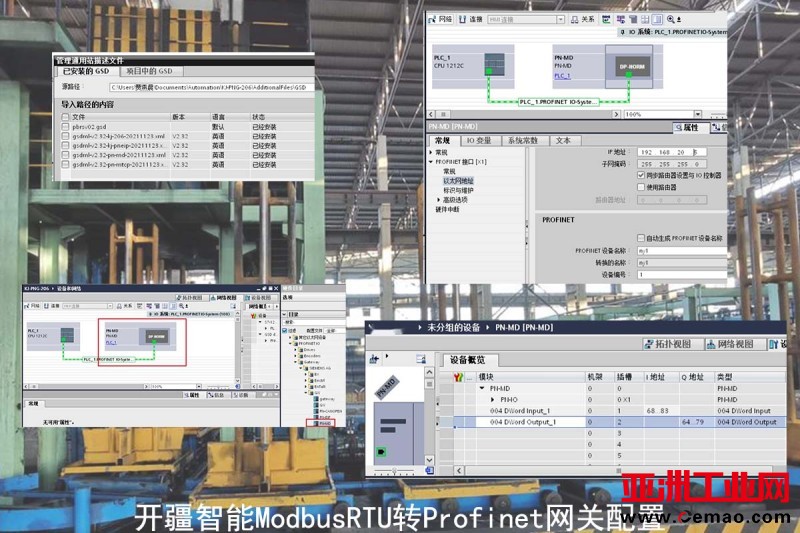Image resolution: width=800 pixels, height=533 pixels.
Task: Click the green port icon on the PN-MD device image
Action: (x=381, y=452)
